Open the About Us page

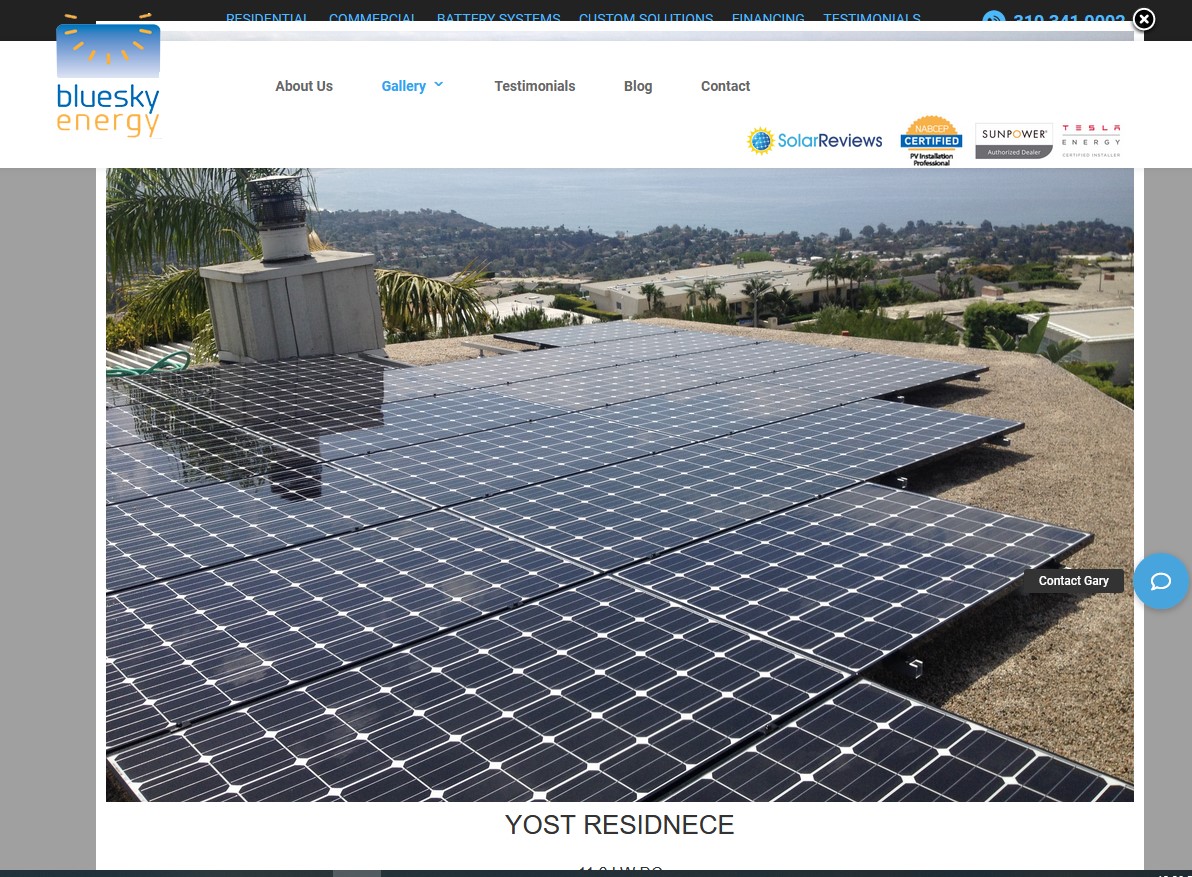click(x=304, y=86)
